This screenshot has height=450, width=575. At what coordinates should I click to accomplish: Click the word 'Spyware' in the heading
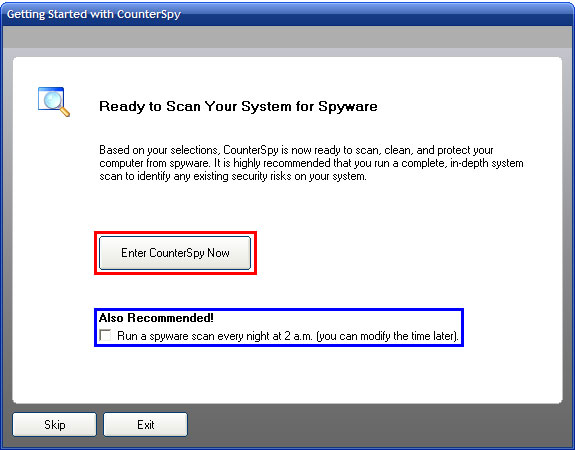pos(348,107)
